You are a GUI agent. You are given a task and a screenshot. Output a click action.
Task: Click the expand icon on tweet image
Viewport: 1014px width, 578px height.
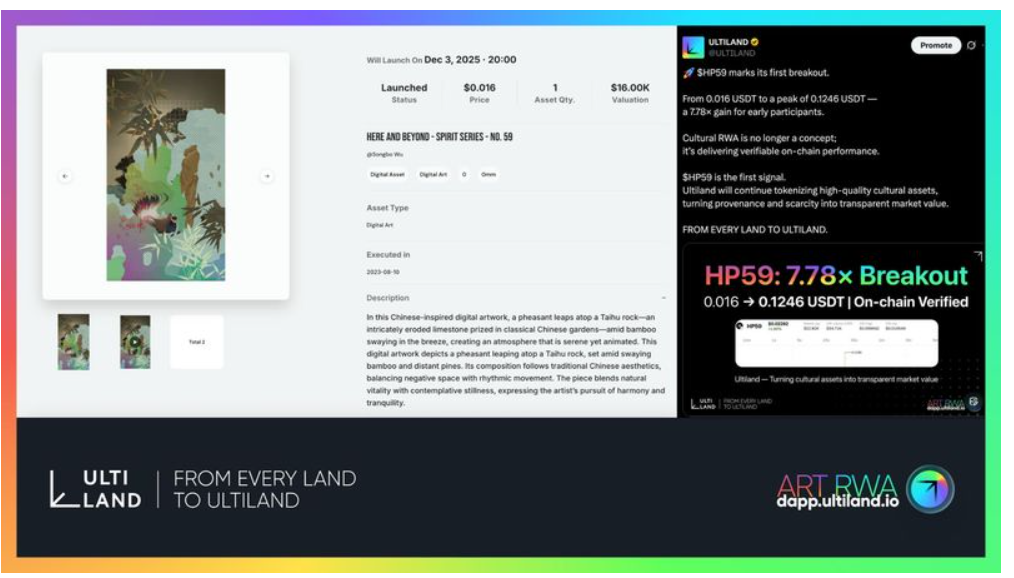click(977, 256)
